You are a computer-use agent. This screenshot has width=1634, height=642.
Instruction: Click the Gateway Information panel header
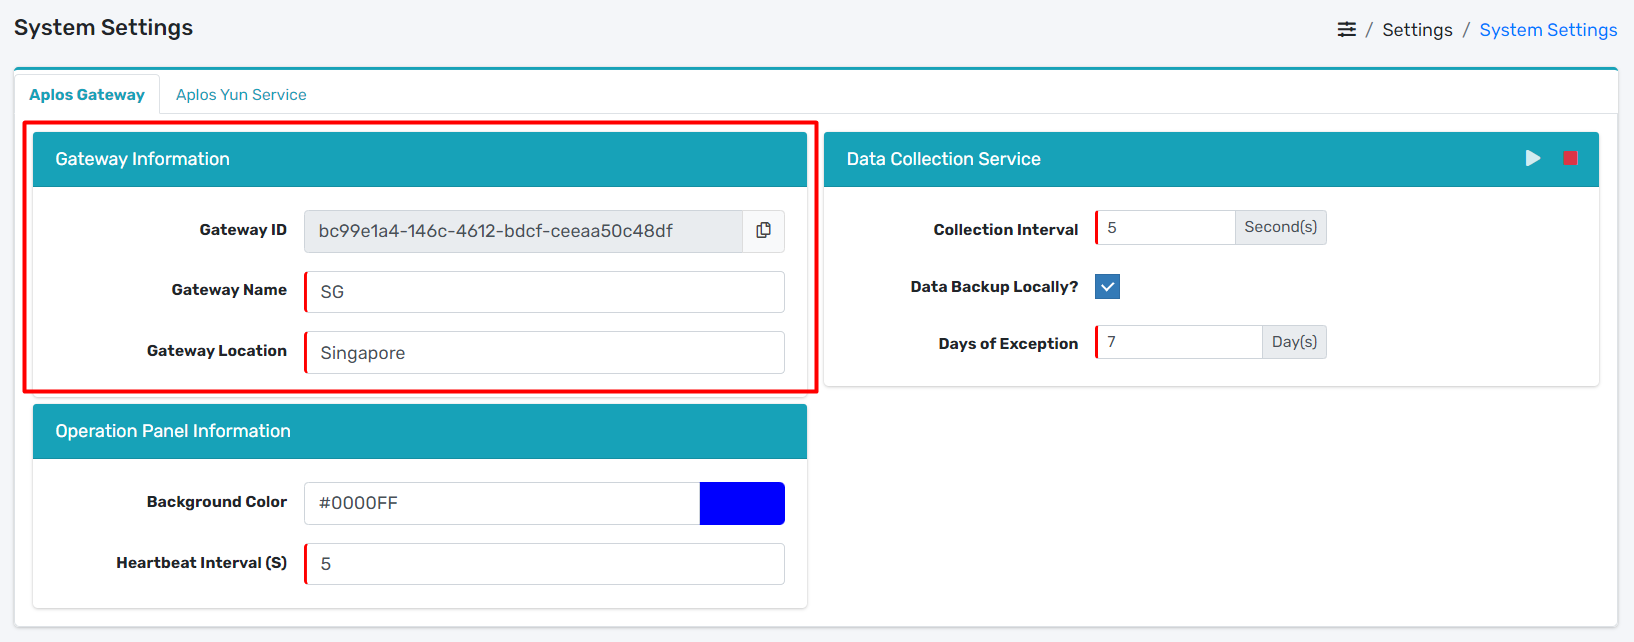click(142, 159)
